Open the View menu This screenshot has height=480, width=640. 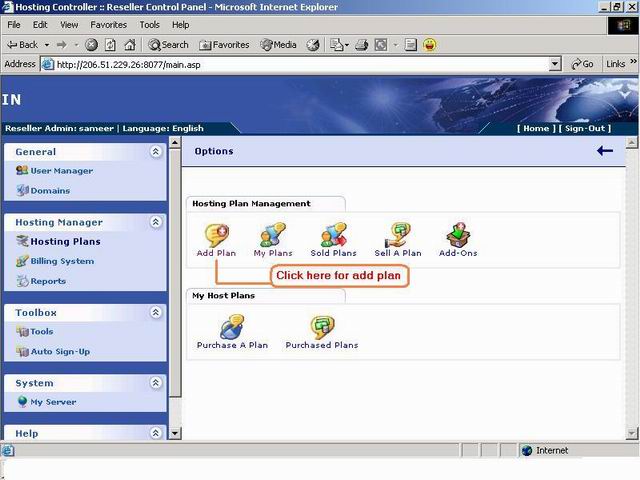(69, 25)
